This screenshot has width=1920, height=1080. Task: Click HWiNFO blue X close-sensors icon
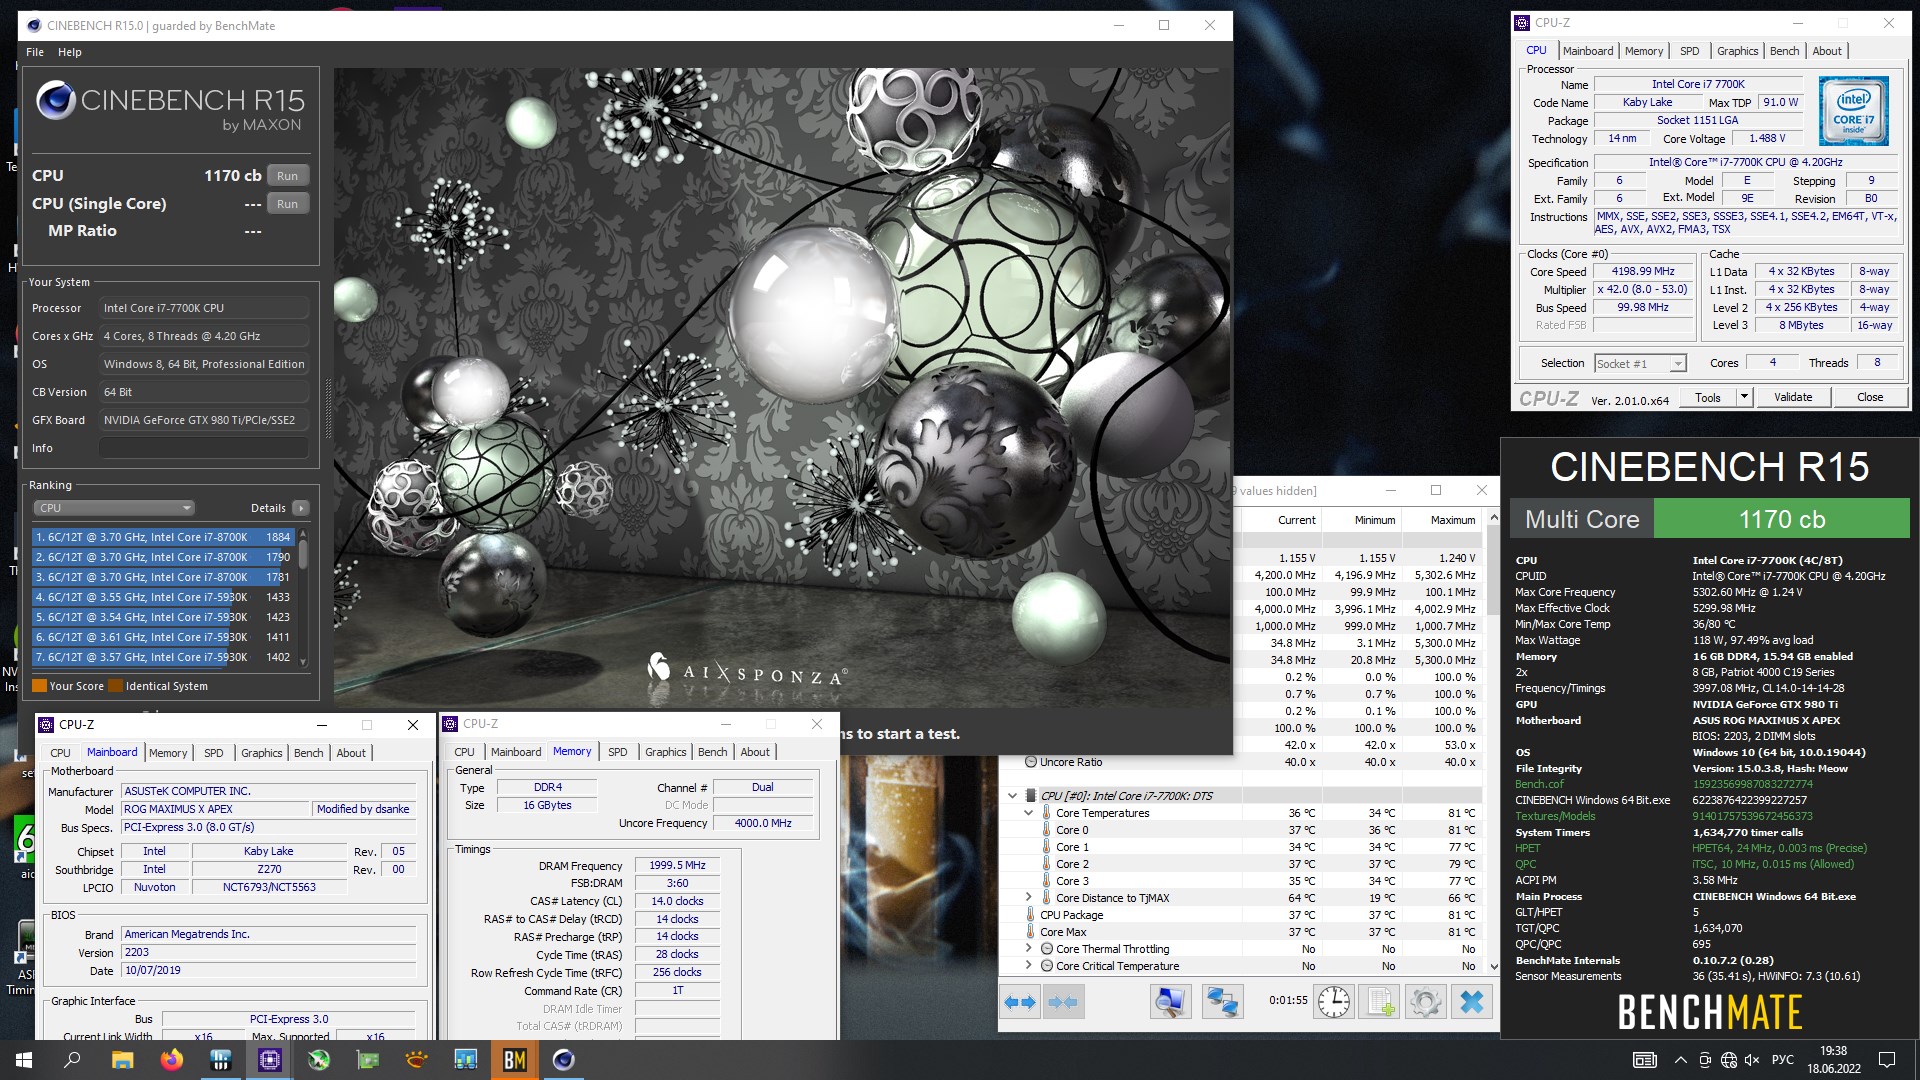(1472, 1001)
